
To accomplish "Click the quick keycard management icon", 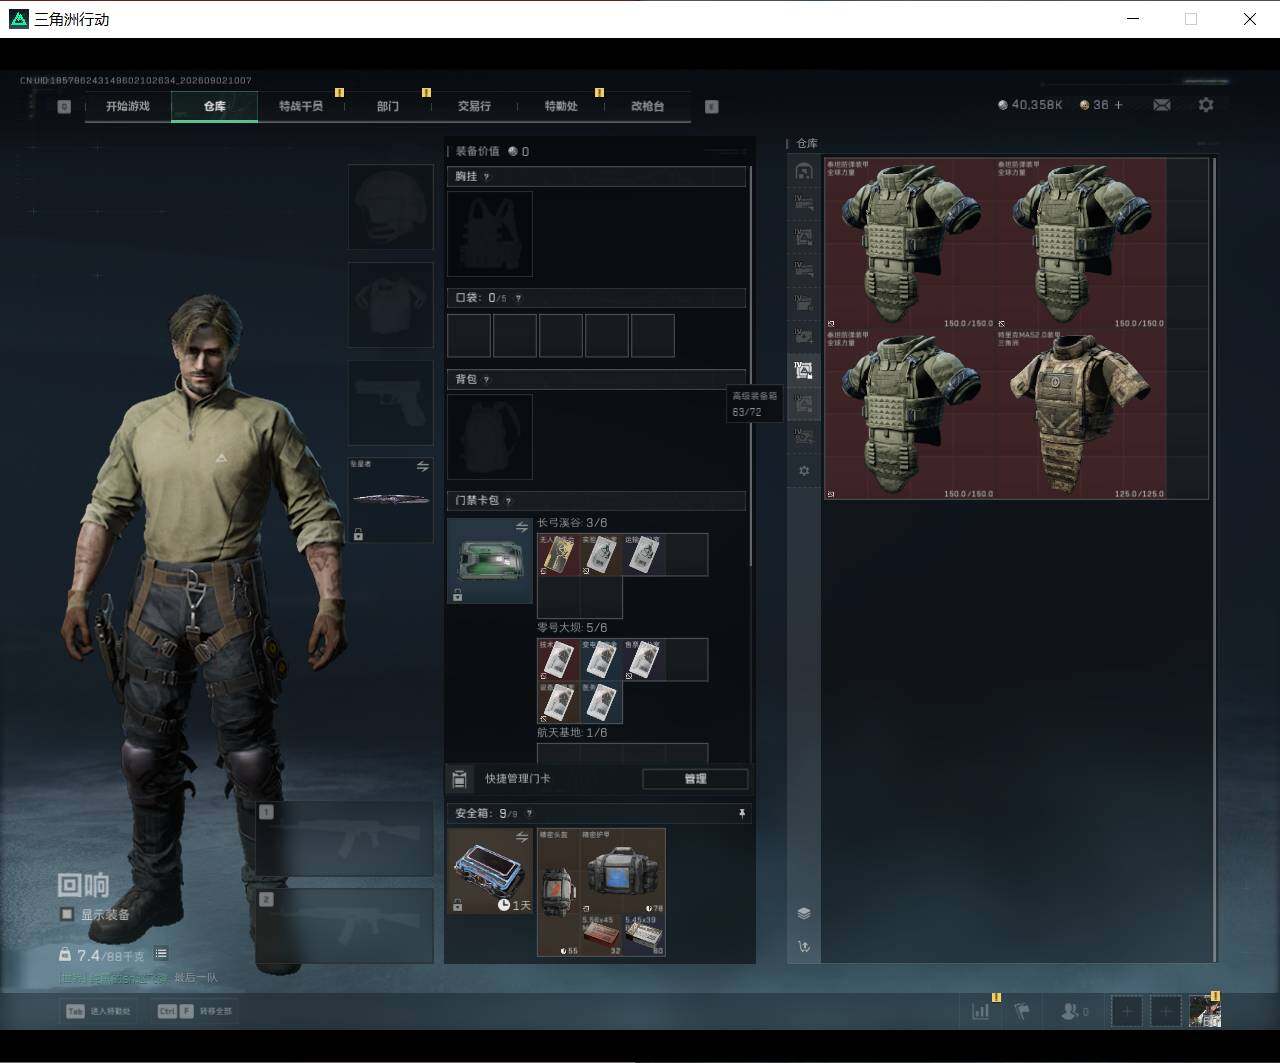I will (x=460, y=779).
